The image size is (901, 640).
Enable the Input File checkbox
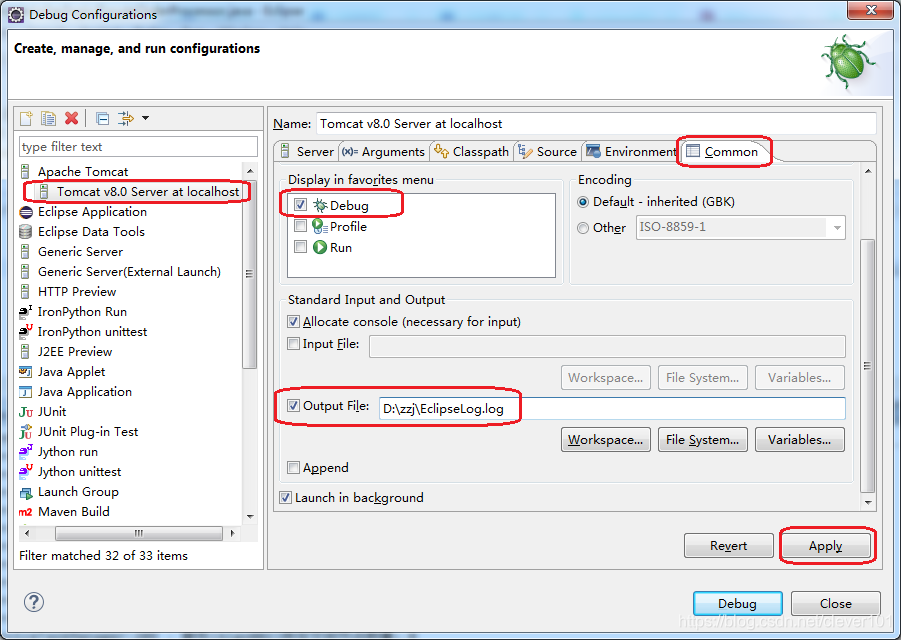pos(294,344)
